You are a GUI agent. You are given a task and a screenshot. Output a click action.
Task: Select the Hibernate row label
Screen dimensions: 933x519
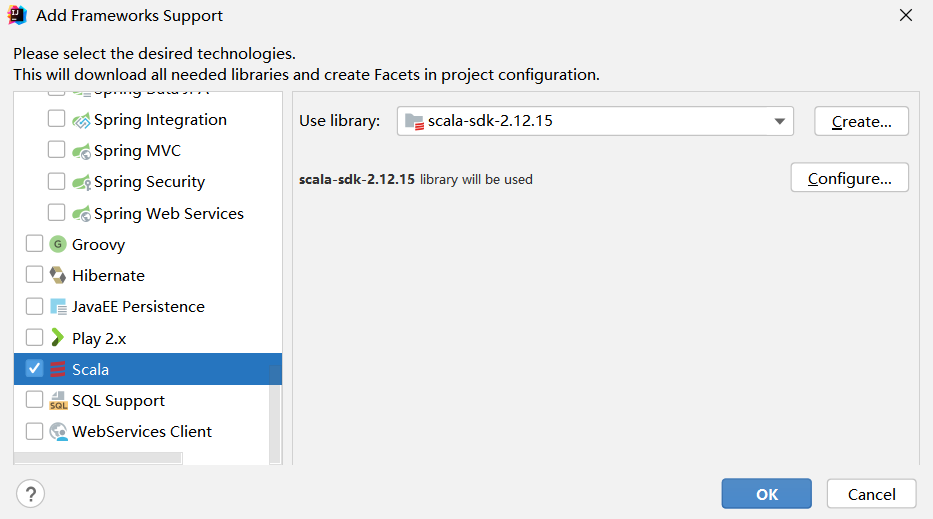coord(108,276)
